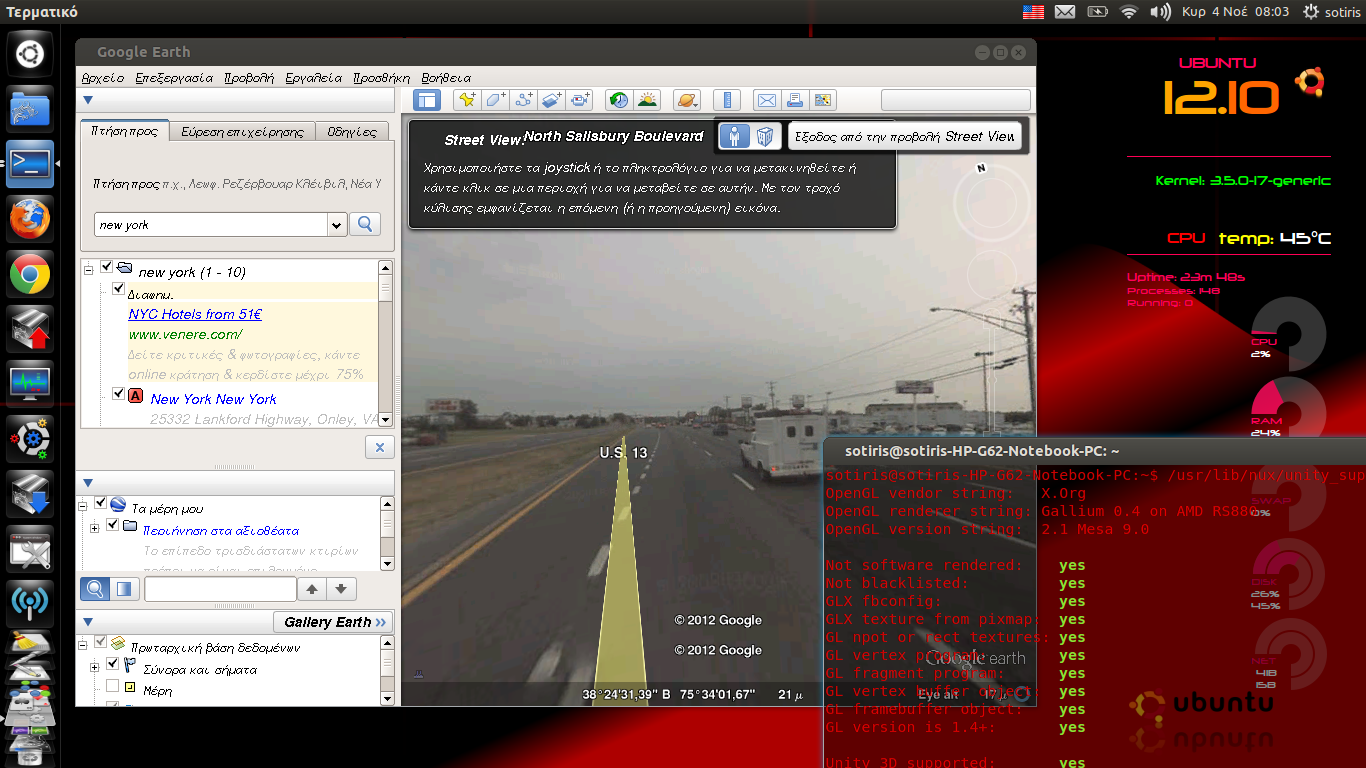Open Ubuntu Dash home button
The height and width of the screenshot is (768, 1366).
pos(30,53)
